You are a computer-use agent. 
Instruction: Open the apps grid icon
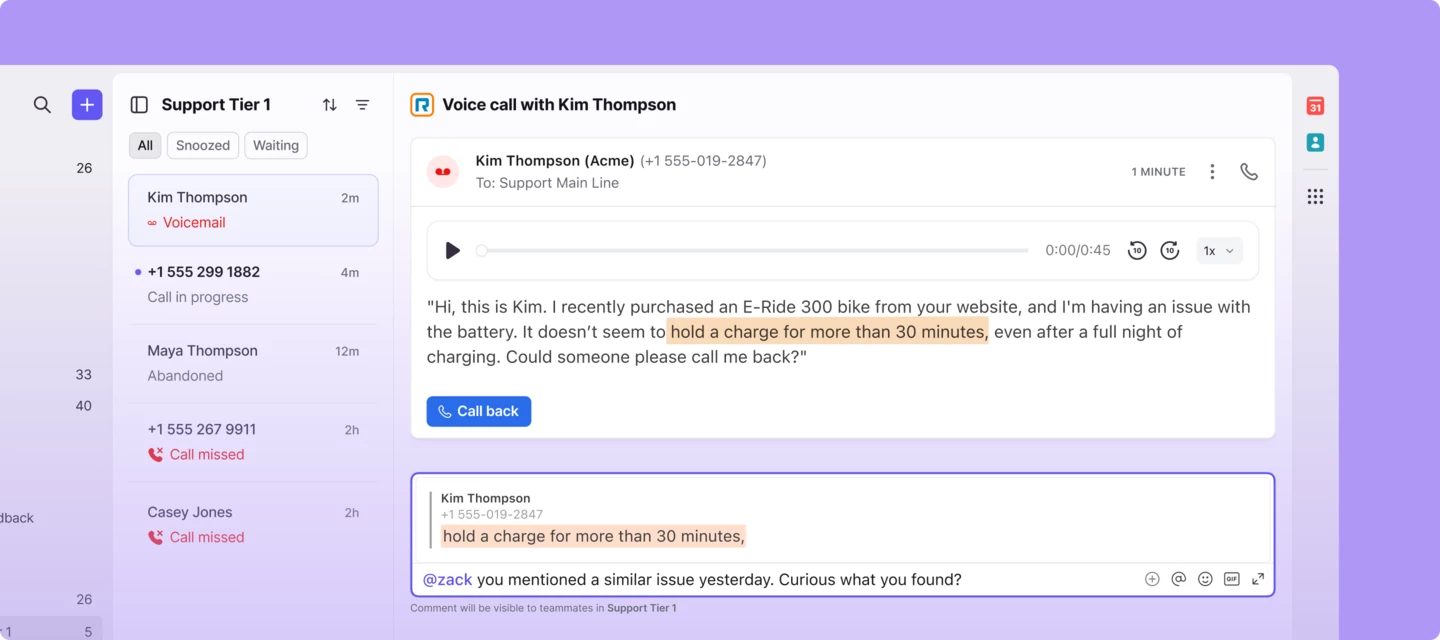[1315, 197]
